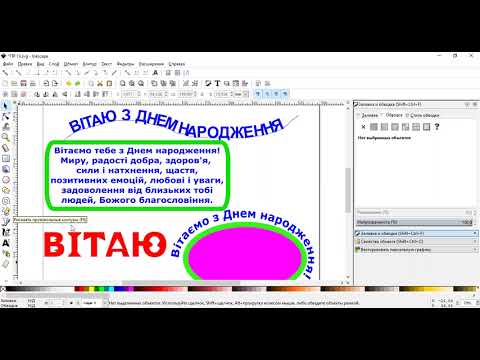Toggle current layer lock in status bar
This screenshot has height=360, width=480.
tap(77, 303)
